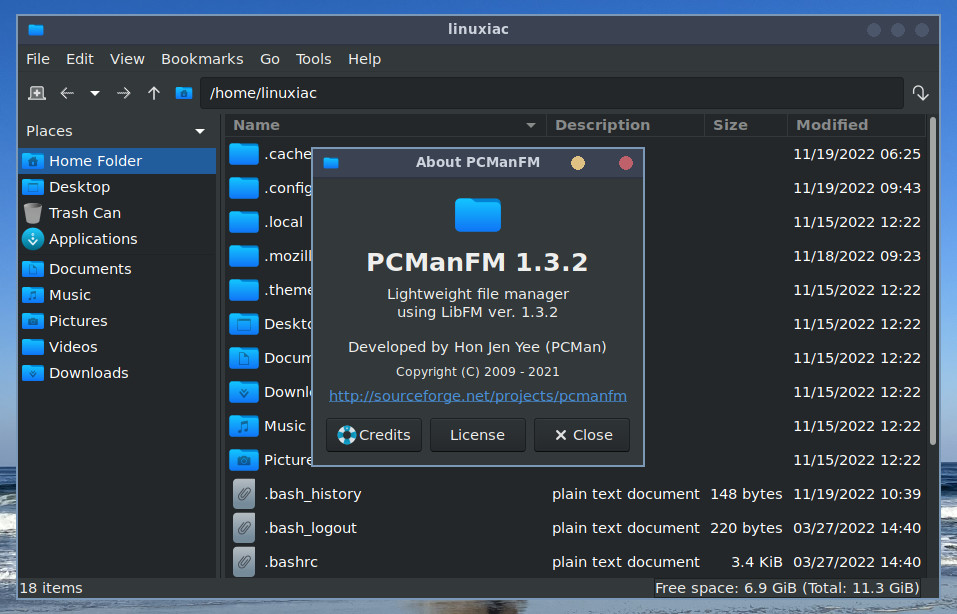957x614 pixels.
Task: Open the Go menu
Action: (270, 59)
